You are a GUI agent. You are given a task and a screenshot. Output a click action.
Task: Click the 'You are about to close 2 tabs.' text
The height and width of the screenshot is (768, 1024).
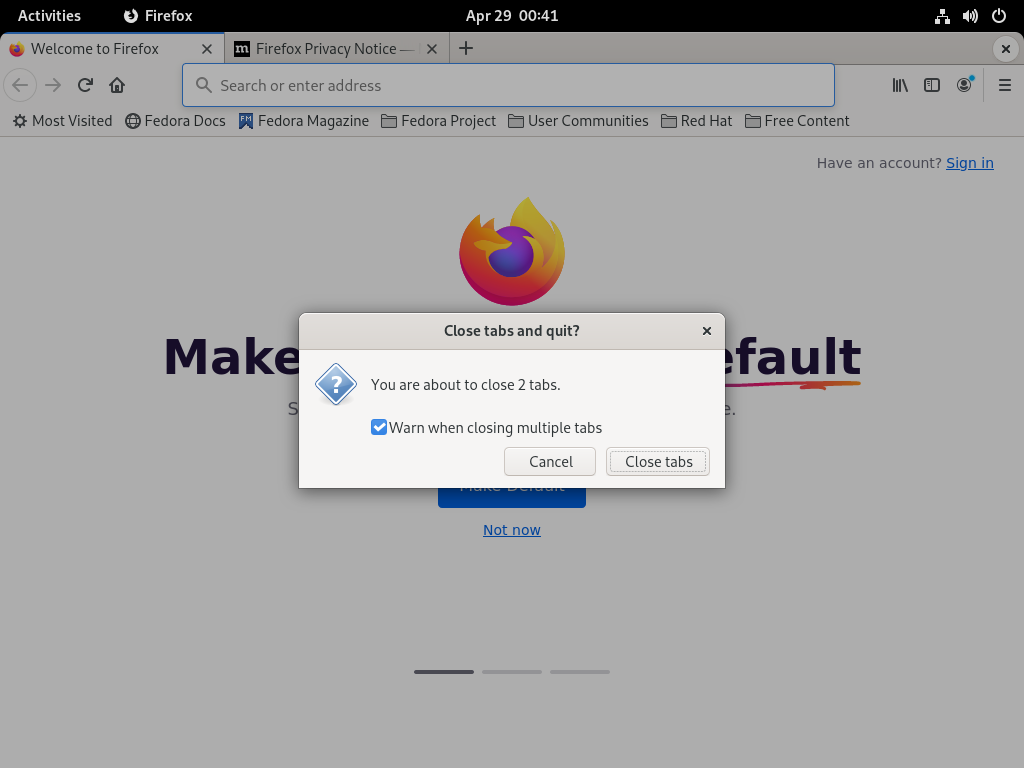point(466,385)
